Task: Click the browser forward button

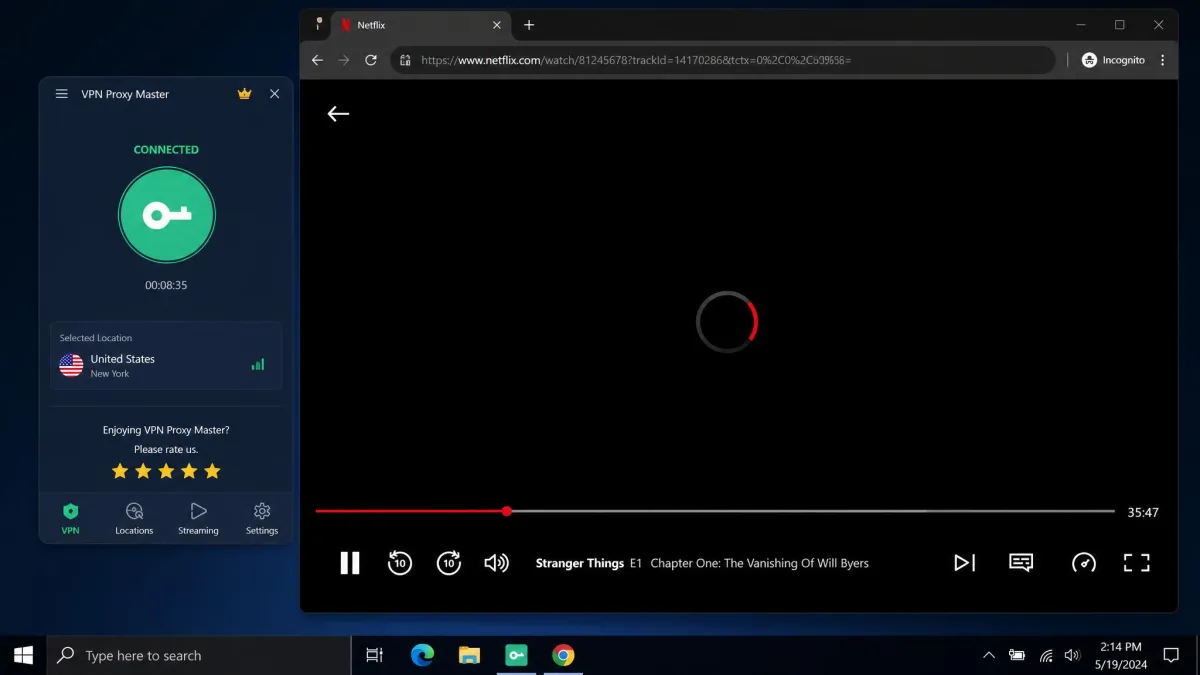Action: coord(344,60)
